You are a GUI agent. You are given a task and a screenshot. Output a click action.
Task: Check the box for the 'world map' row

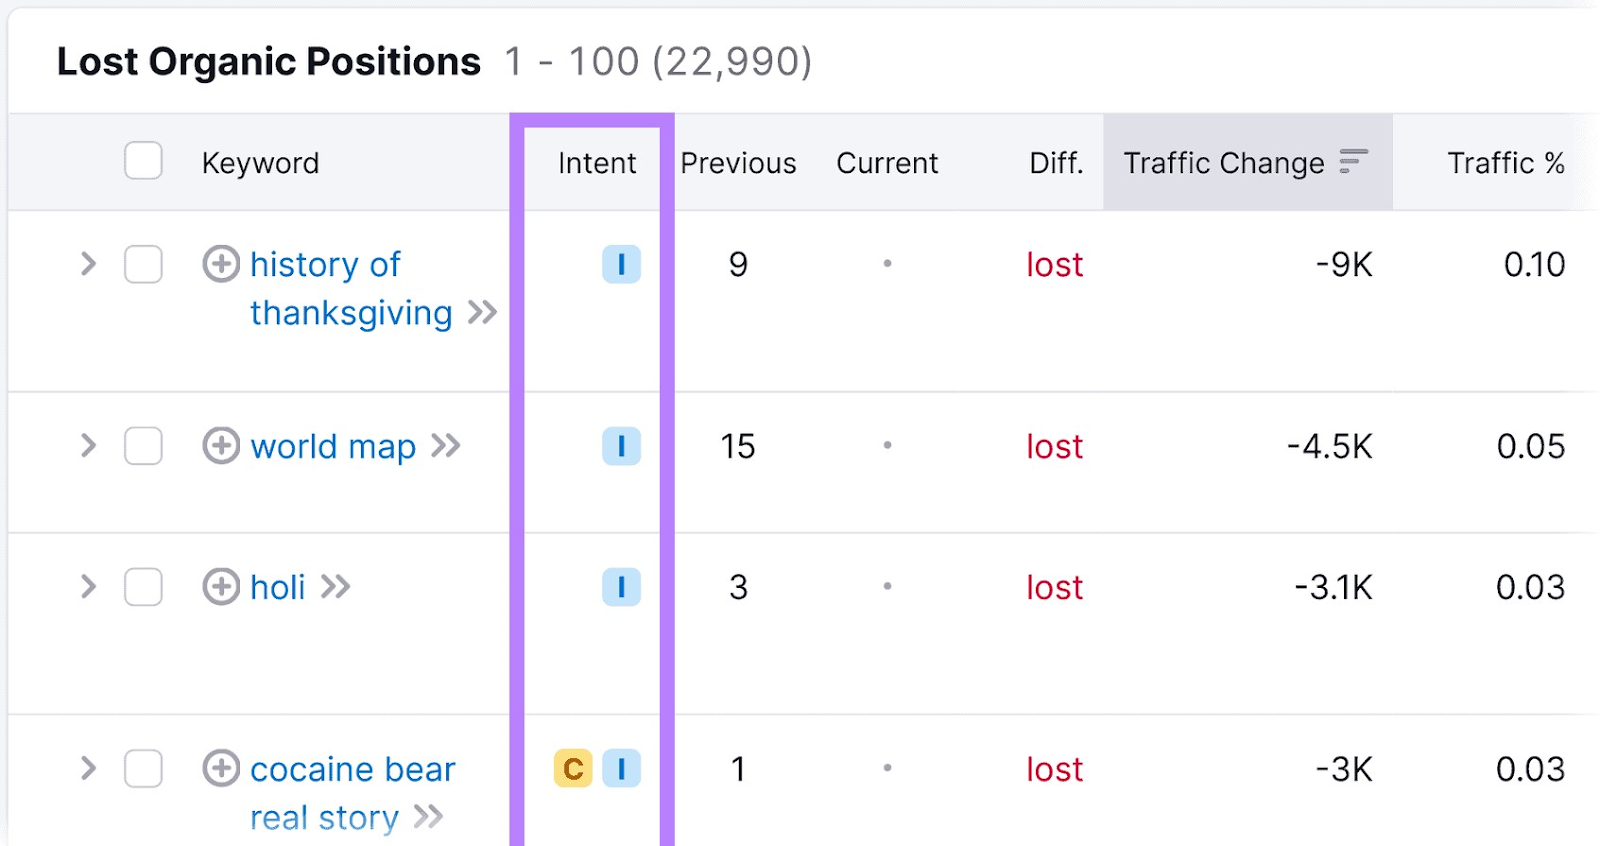(x=143, y=446)
